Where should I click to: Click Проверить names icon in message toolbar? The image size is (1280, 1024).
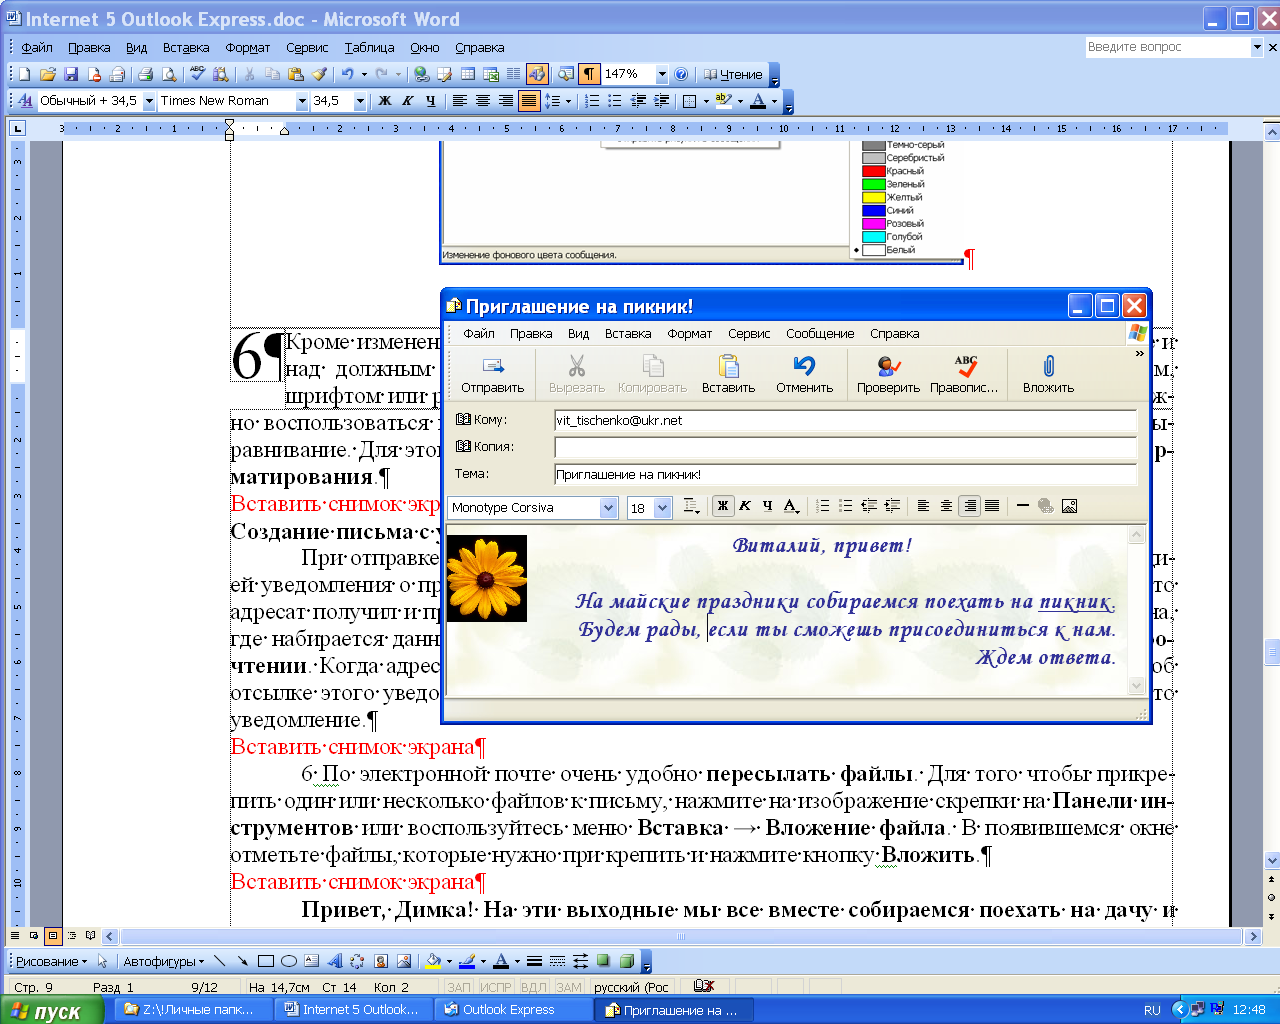[x=888, y=374]
